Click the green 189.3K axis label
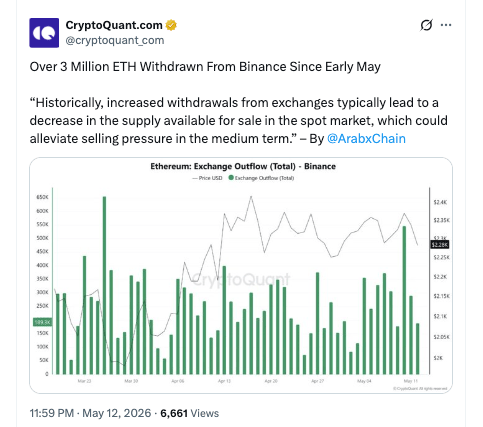This screenshot has height=427, width=483. [x=42, y=322]
